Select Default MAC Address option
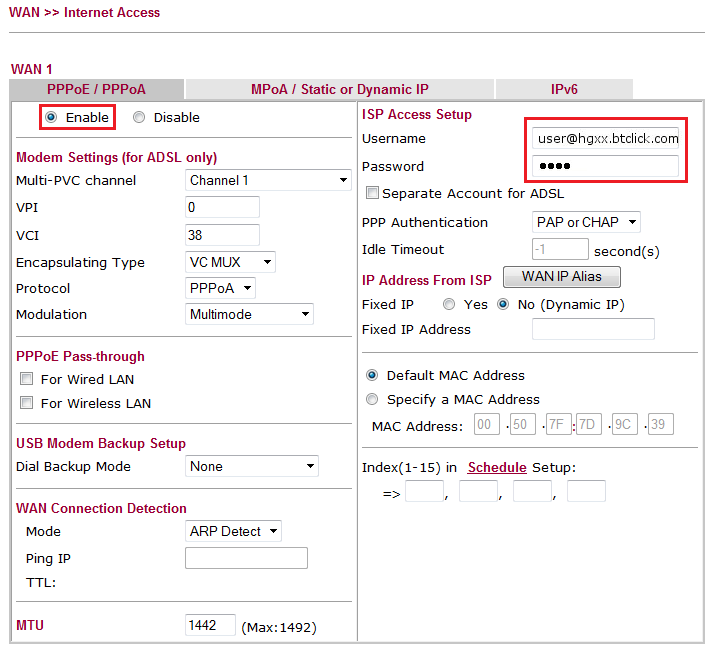 click(372, 375)
